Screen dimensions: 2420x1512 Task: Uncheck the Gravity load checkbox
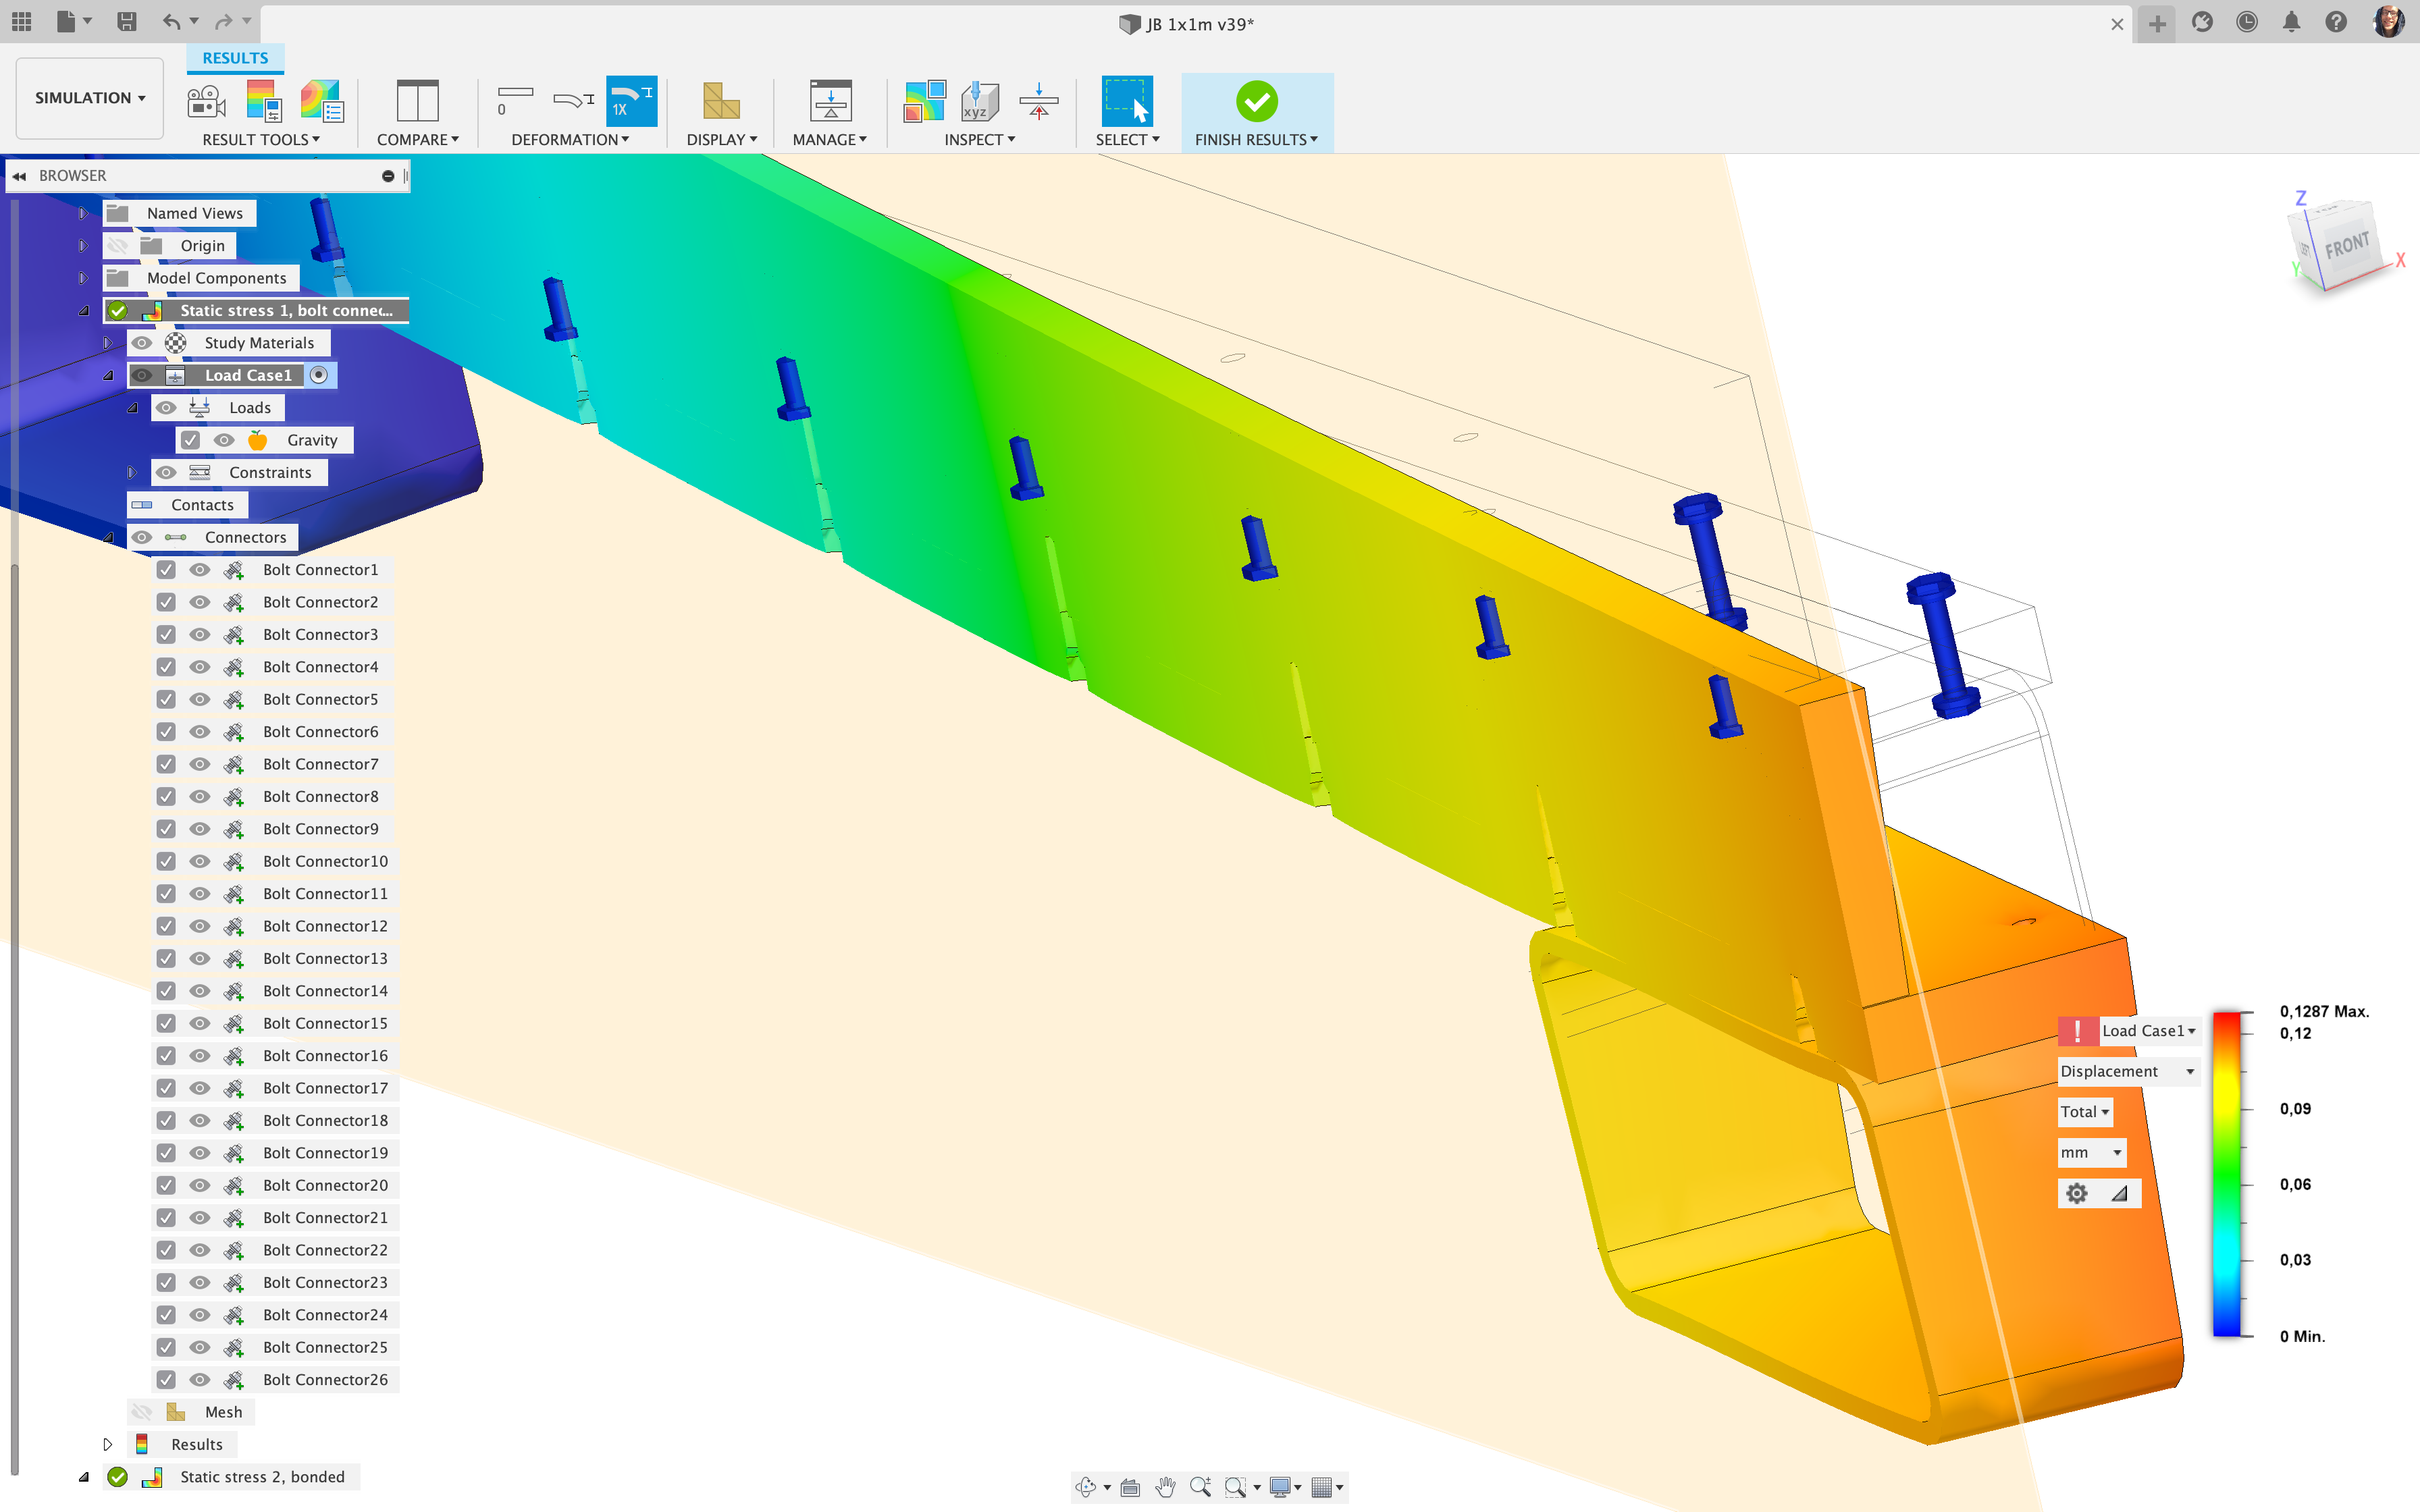[x=190, y=440]
